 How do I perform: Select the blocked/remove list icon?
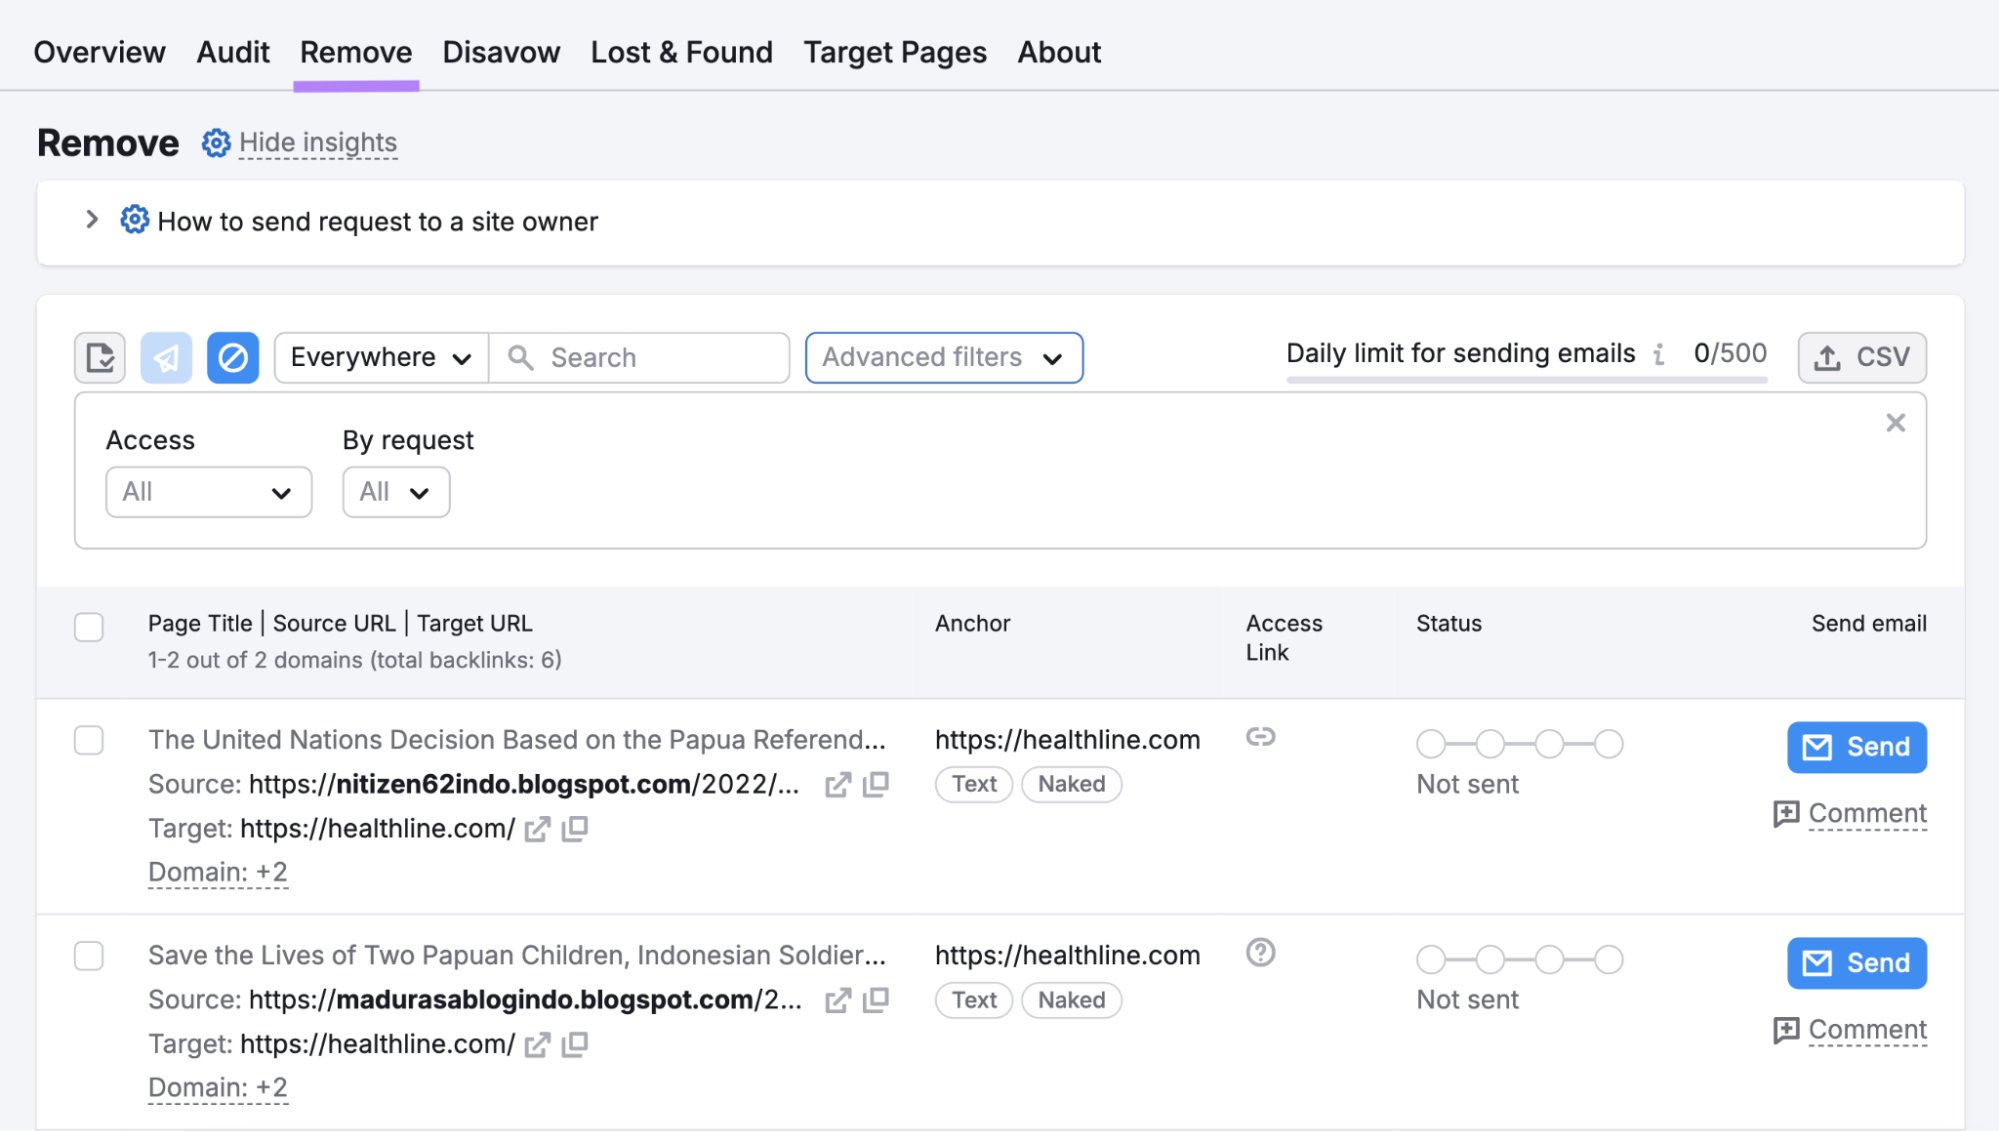[233, 357]
